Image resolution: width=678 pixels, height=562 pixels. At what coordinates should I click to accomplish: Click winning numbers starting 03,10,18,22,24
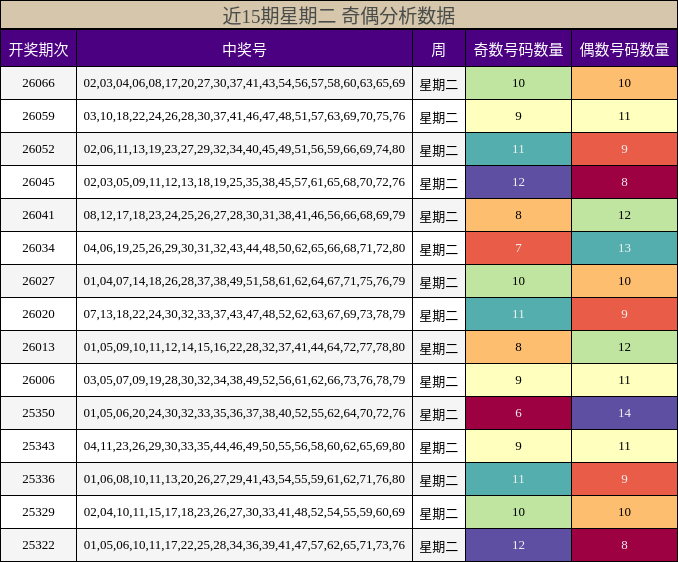[x=244, y=116]
